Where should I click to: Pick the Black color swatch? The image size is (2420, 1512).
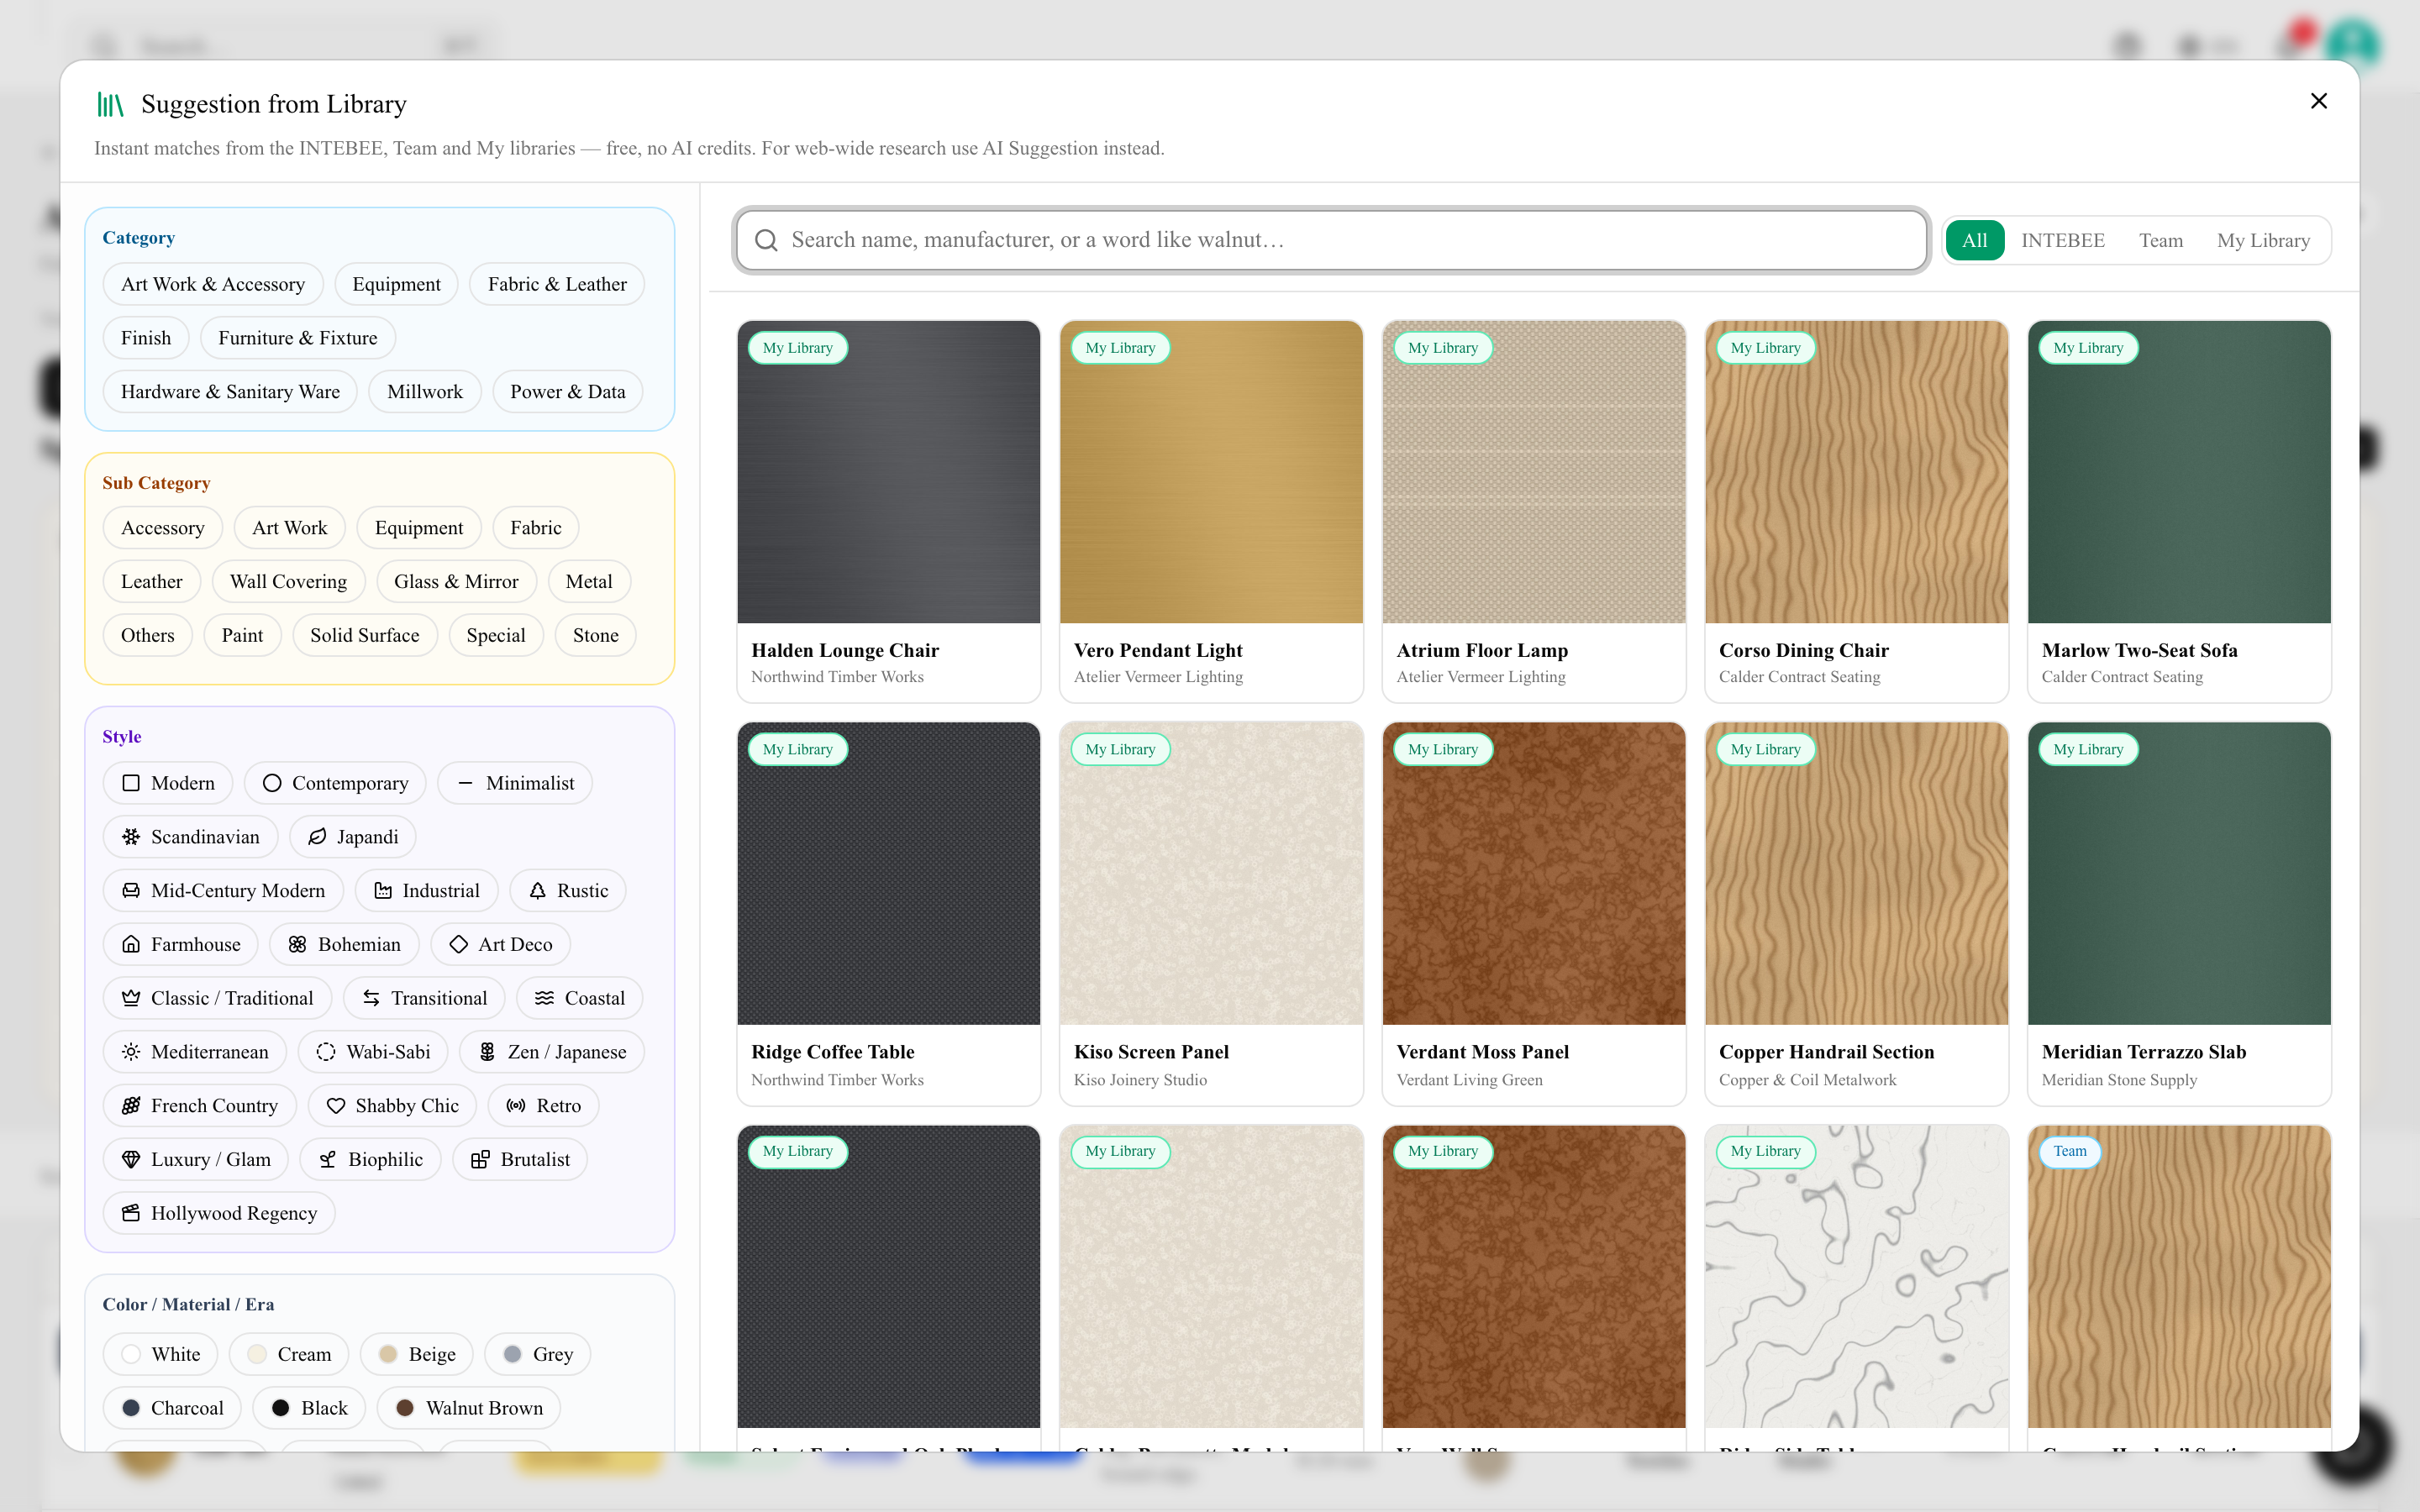(281, 1408)
